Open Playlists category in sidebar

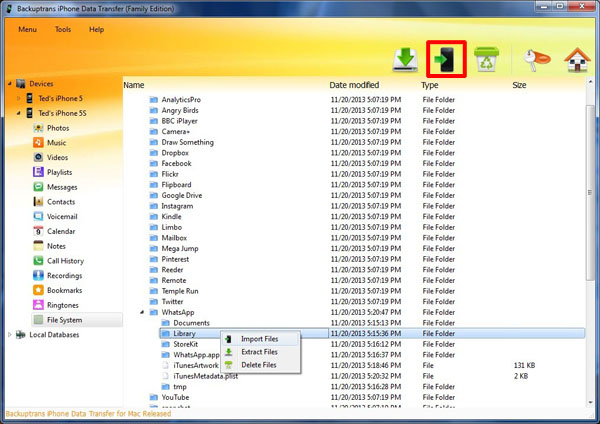[x=59, y=172]
